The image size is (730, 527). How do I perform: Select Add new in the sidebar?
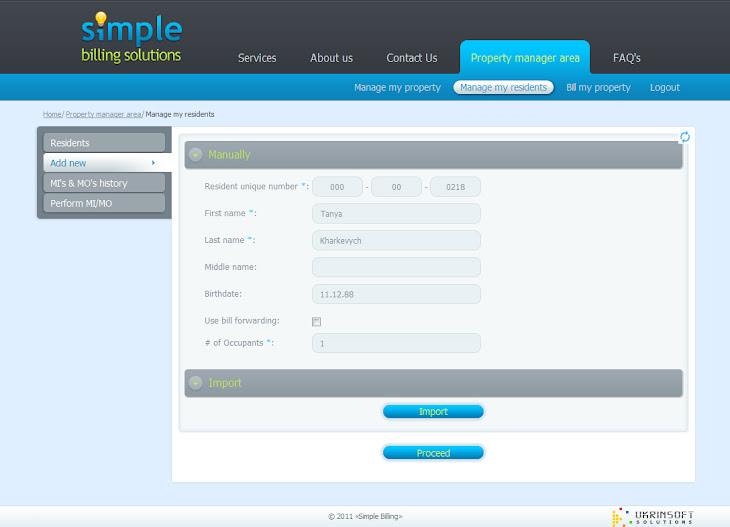tap(107, 163)
